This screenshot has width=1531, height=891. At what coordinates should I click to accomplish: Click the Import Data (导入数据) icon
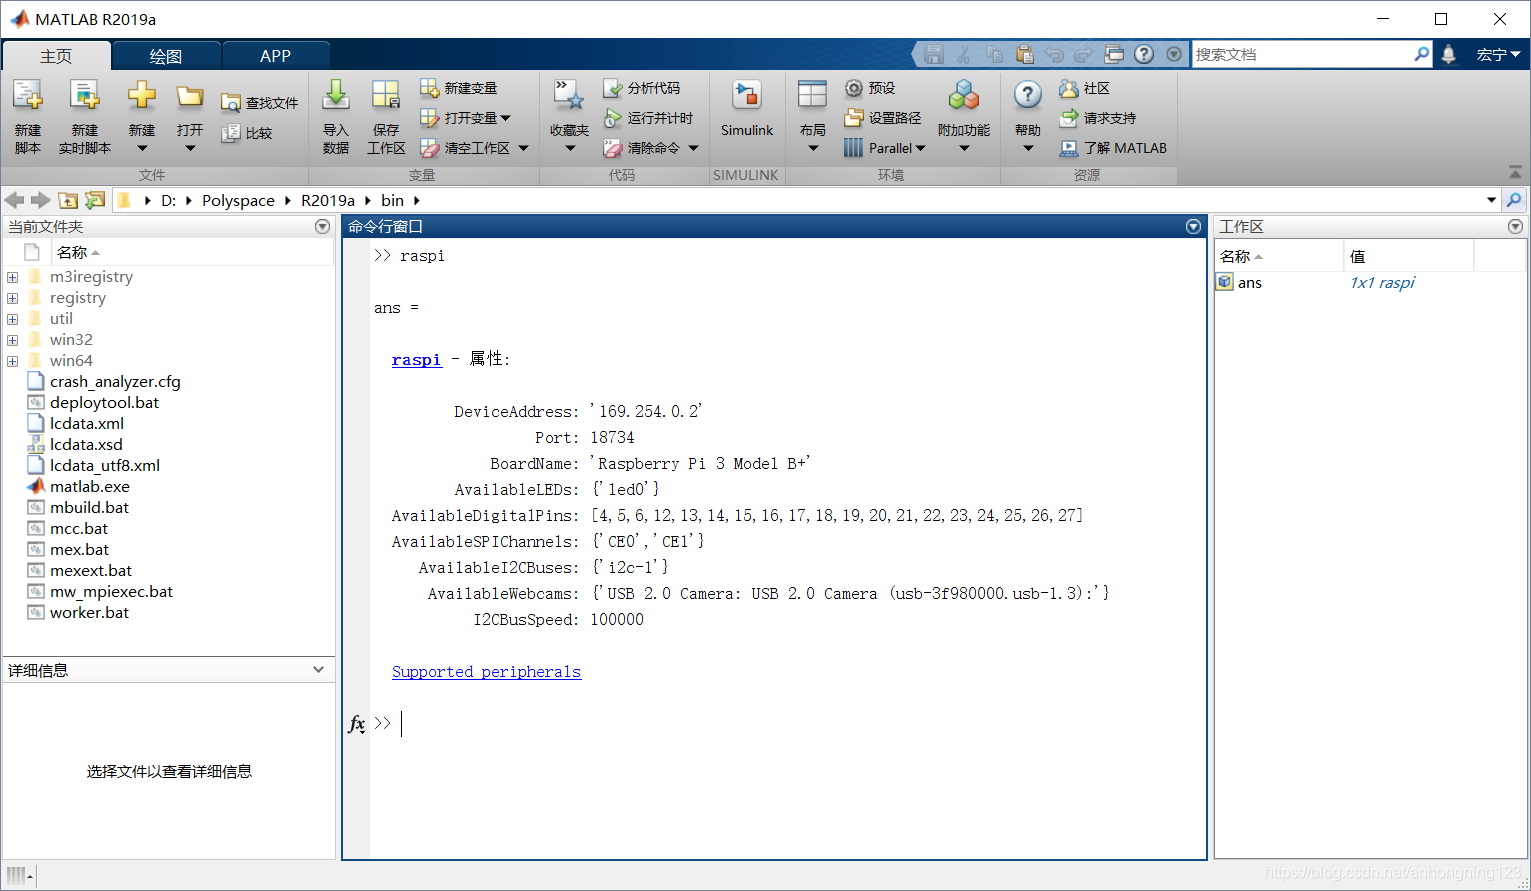(336, 97)
